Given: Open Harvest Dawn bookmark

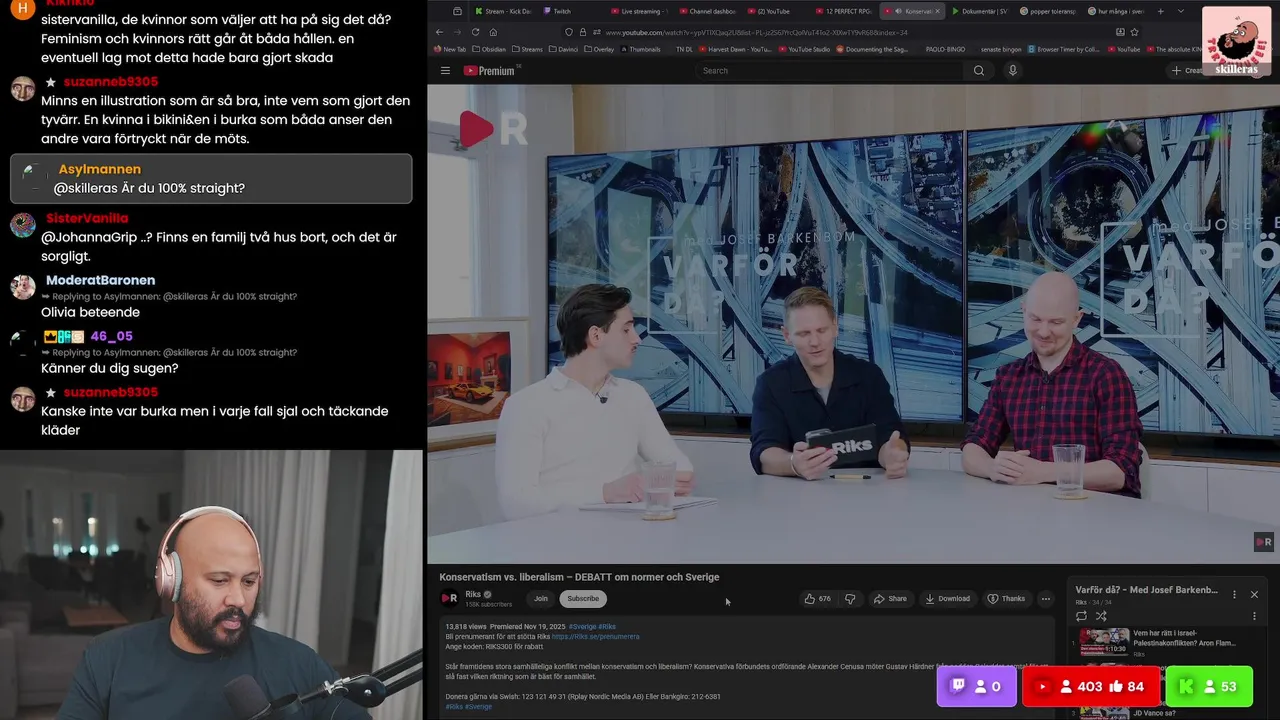Looking at the screenshot, I should tap(735, 49).
